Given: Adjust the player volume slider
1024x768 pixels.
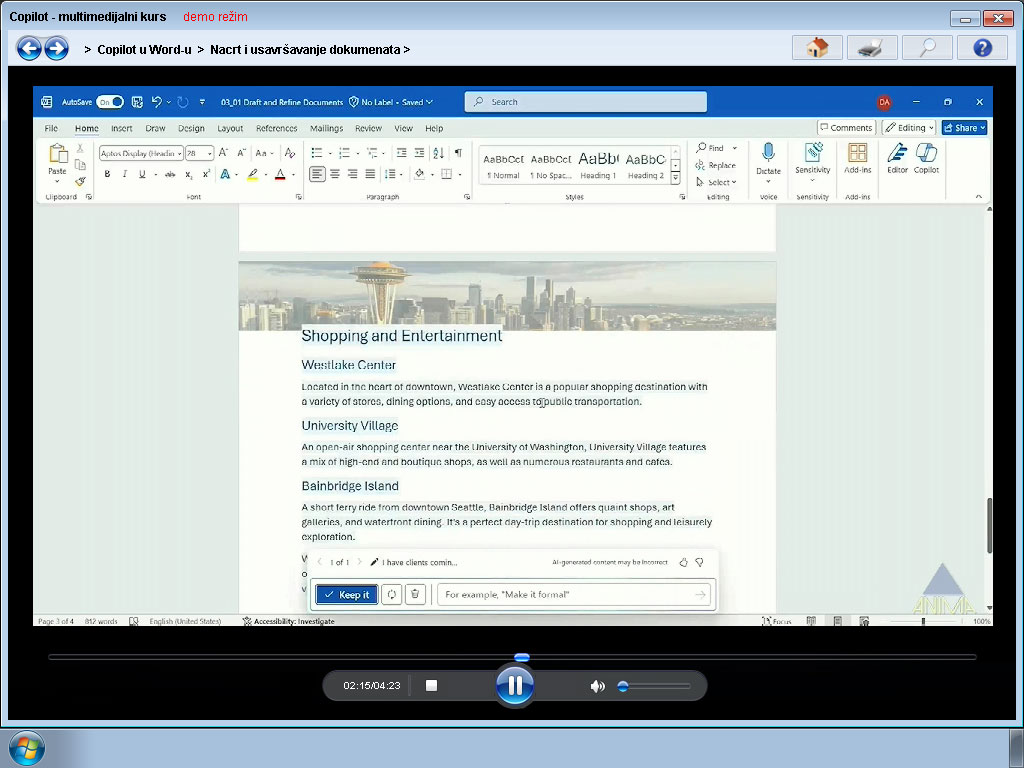Looking at the screenshot, I should pos(653,686).
